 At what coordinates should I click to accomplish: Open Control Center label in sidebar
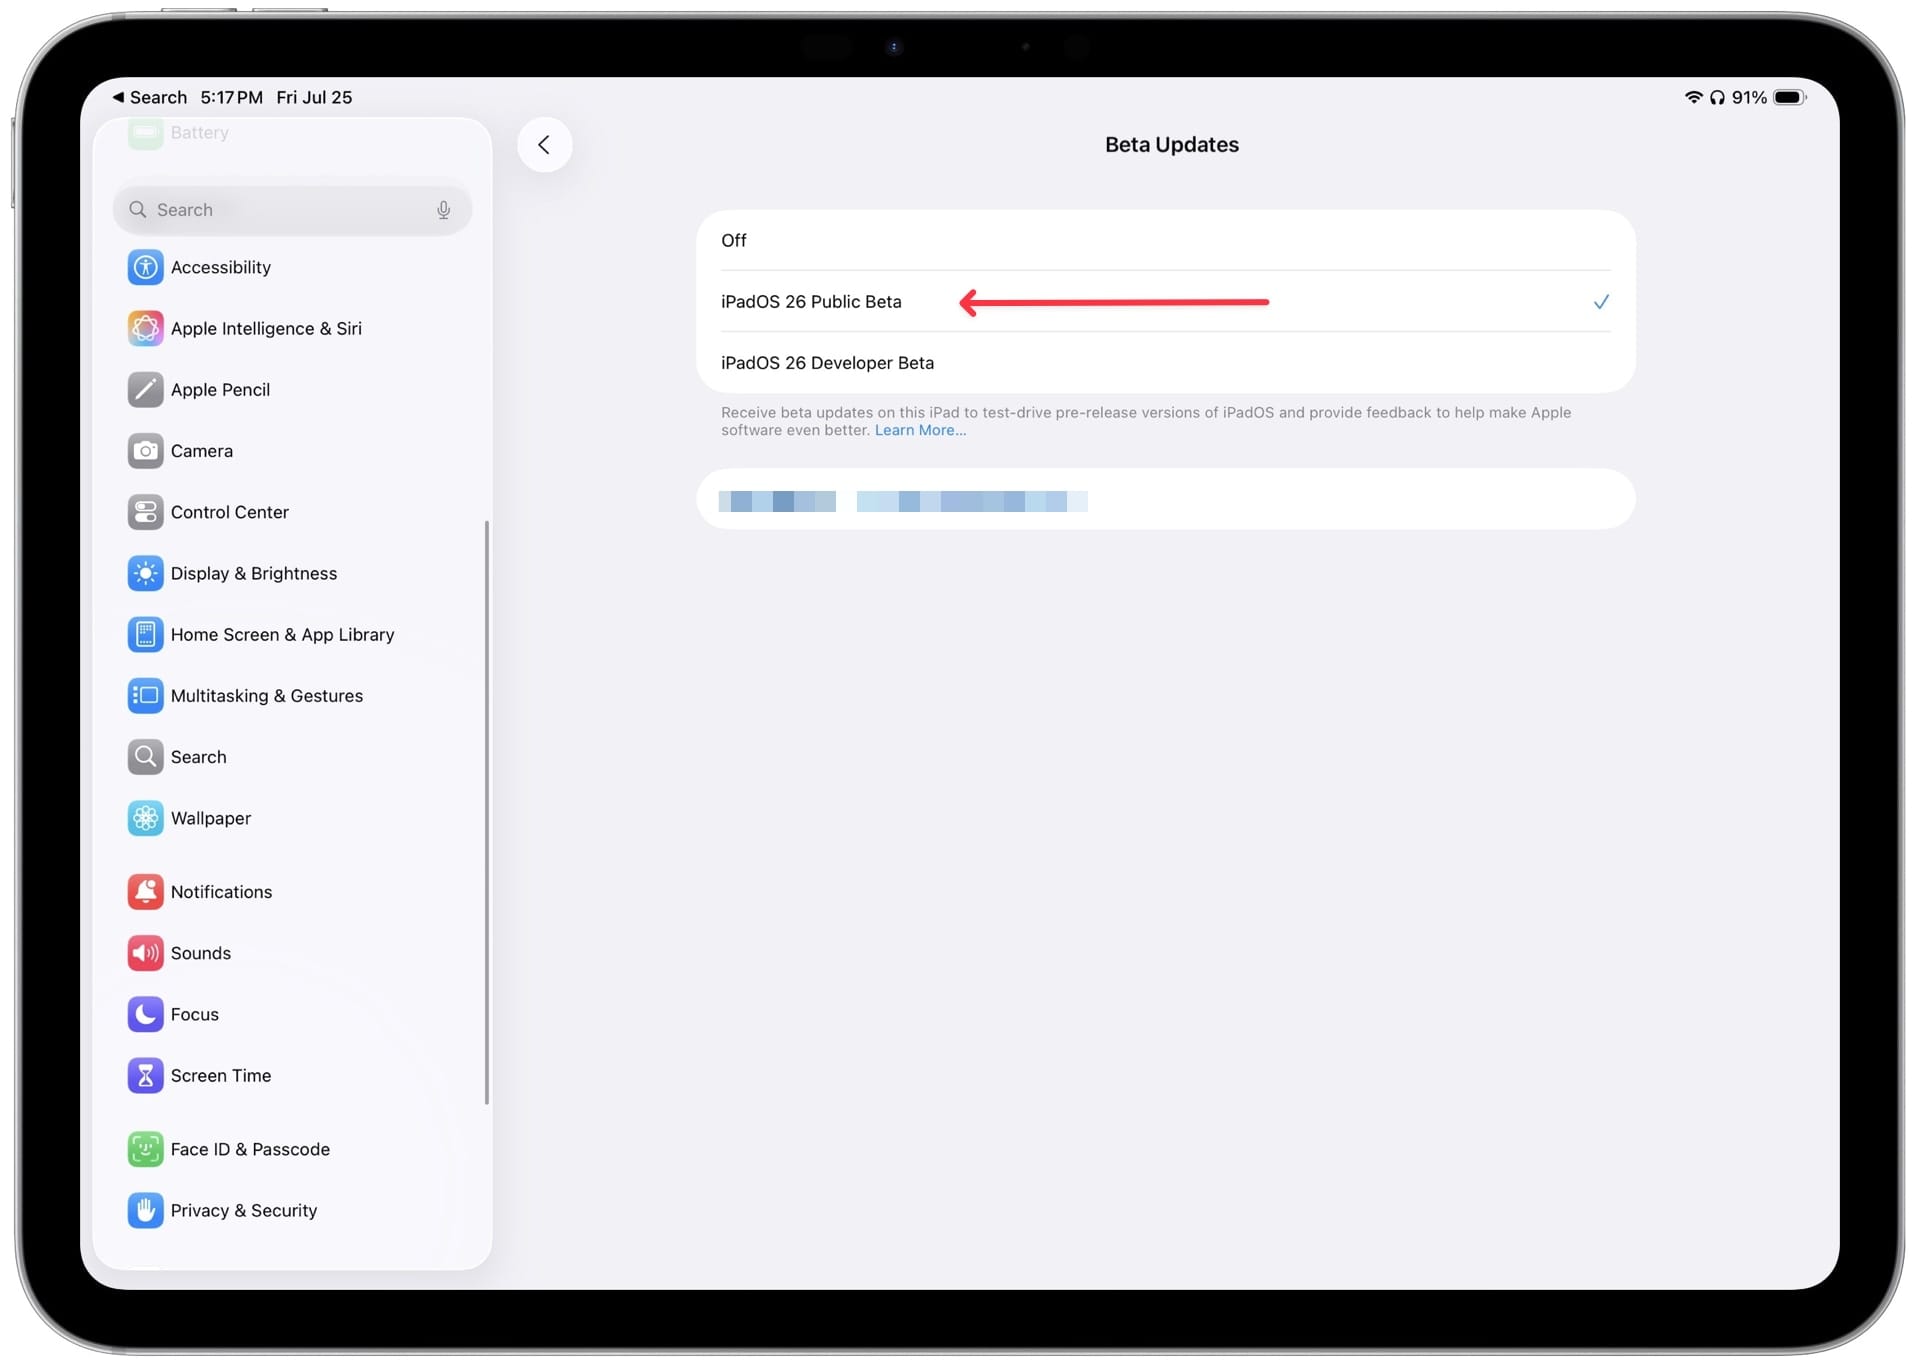pos(229,512)
